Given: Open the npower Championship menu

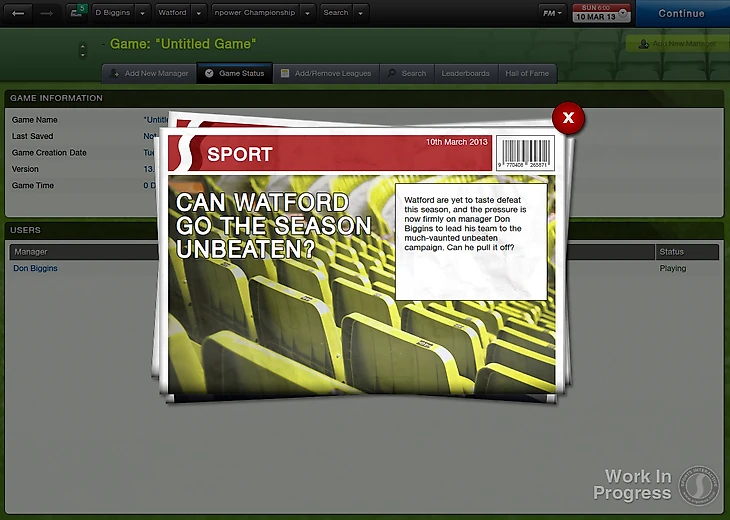Looking at the screenshot, I should tap(255, 13).
